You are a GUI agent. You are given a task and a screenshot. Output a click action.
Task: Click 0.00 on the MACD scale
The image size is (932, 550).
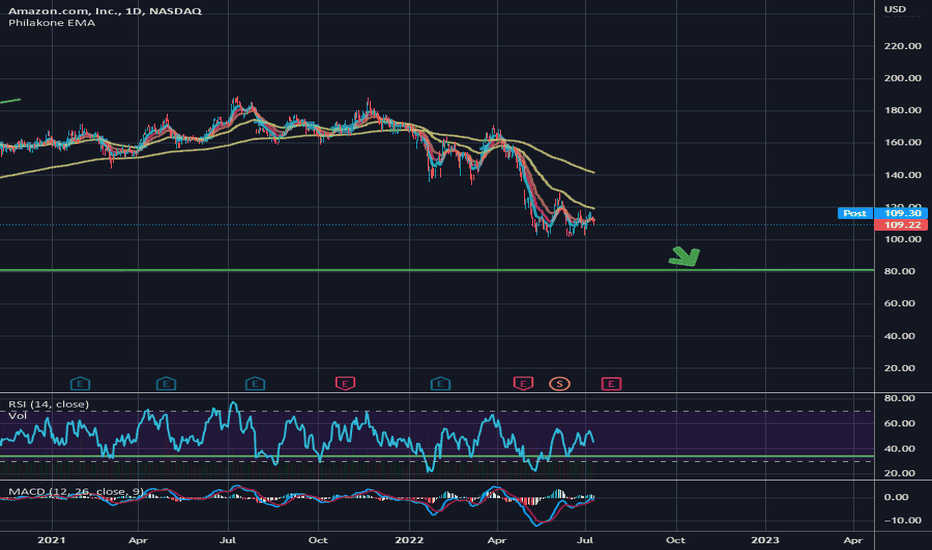pos(896,497)
